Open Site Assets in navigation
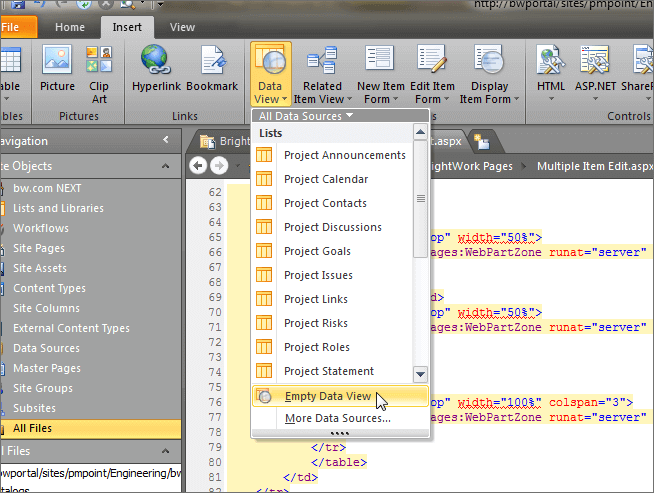Screen dimensions: 654x493 [x=40, y=268]
